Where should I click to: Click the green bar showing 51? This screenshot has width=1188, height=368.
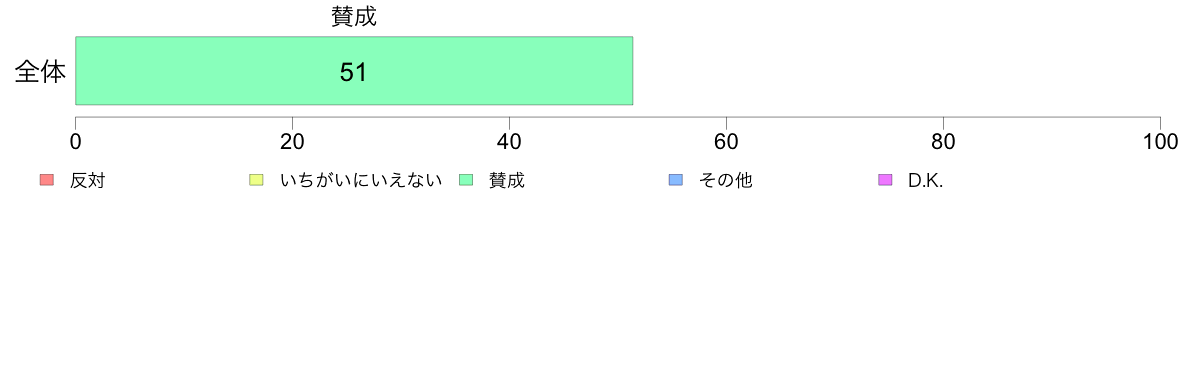tap(354, 70)
